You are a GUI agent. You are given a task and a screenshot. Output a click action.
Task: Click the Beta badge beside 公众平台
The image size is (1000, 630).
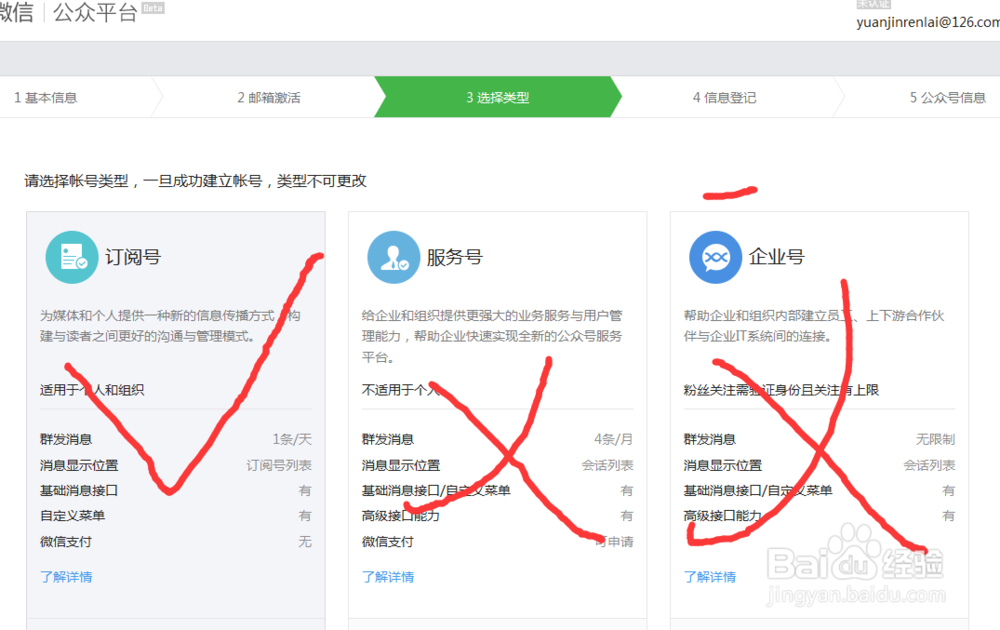pos(153,8)
